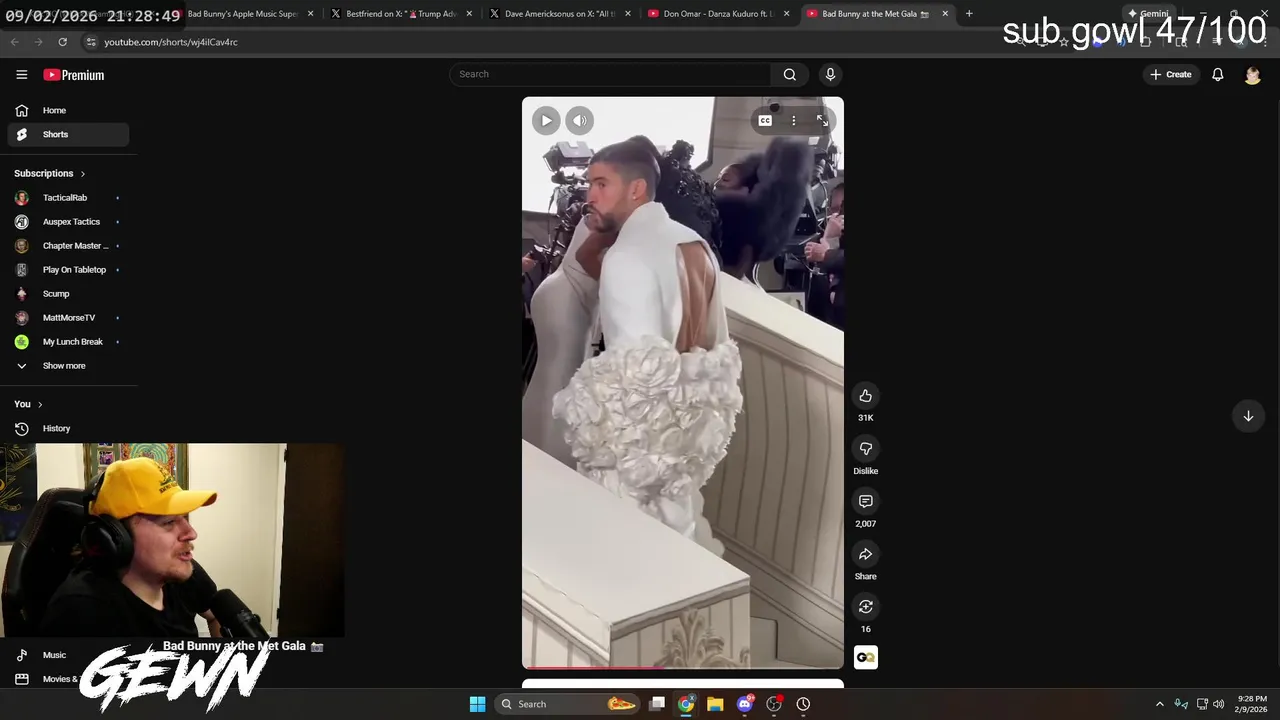Expand the Subscriptions section chevron
The width and height of the screenshot is (1280, 720).
click(x=83, y=174)
